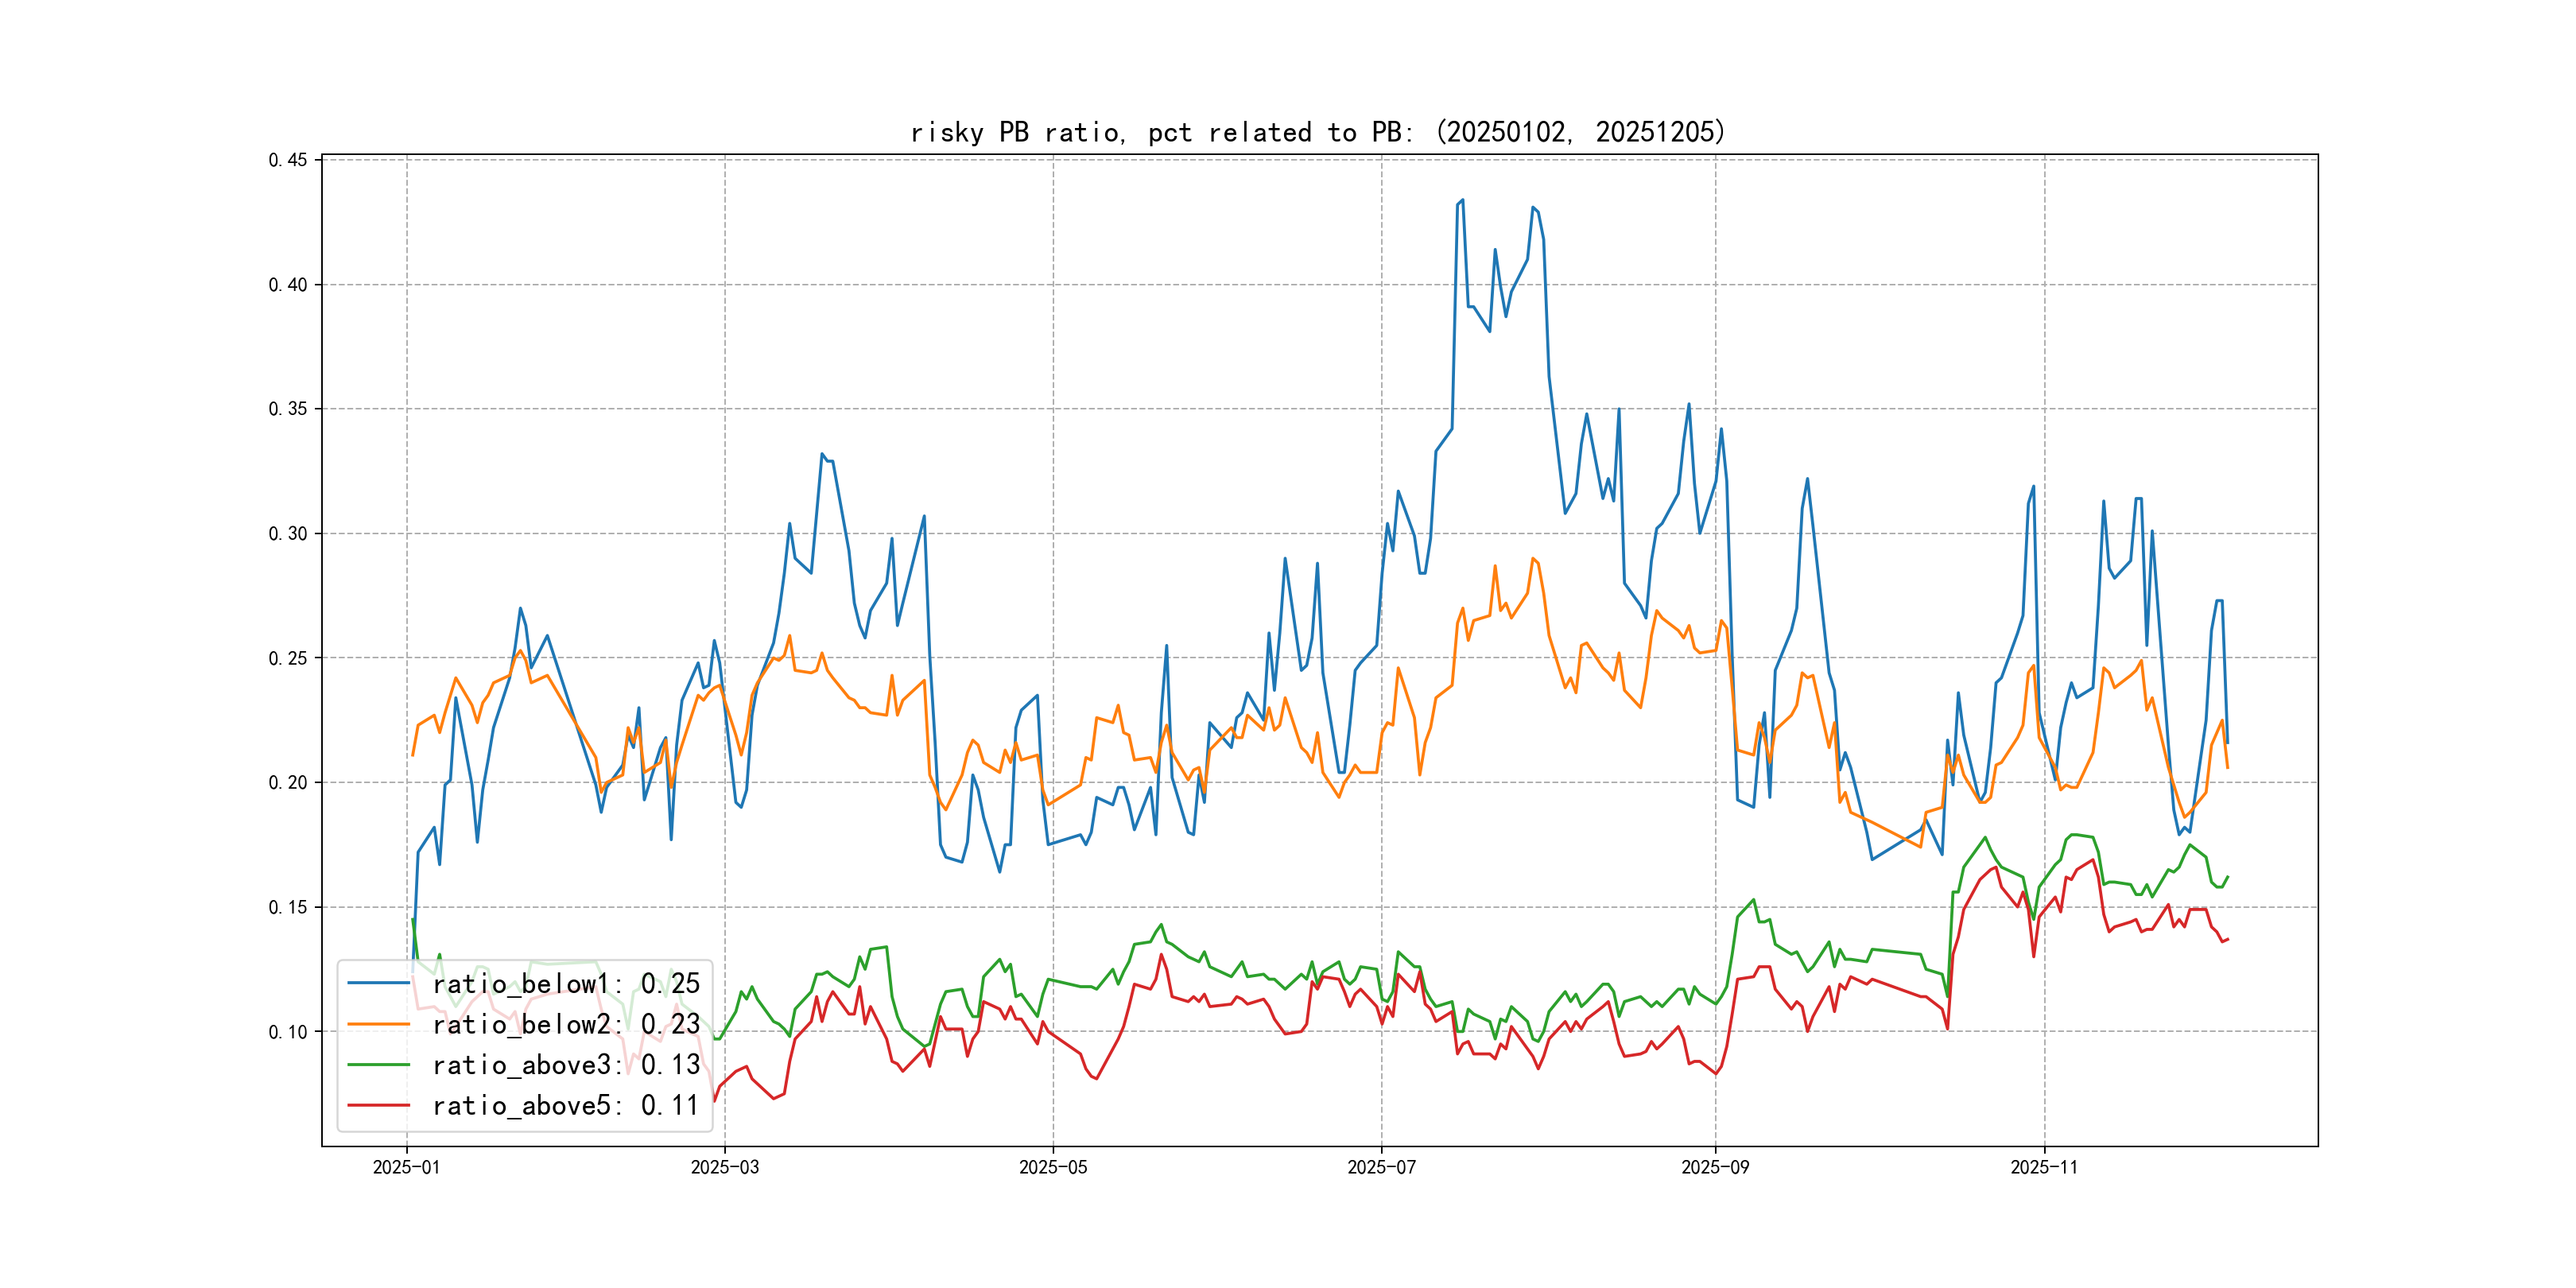Screen dimensions: 2576x1288
Task: Click the blue ratio_below1 legend line swatch
Action: (378, 984)
